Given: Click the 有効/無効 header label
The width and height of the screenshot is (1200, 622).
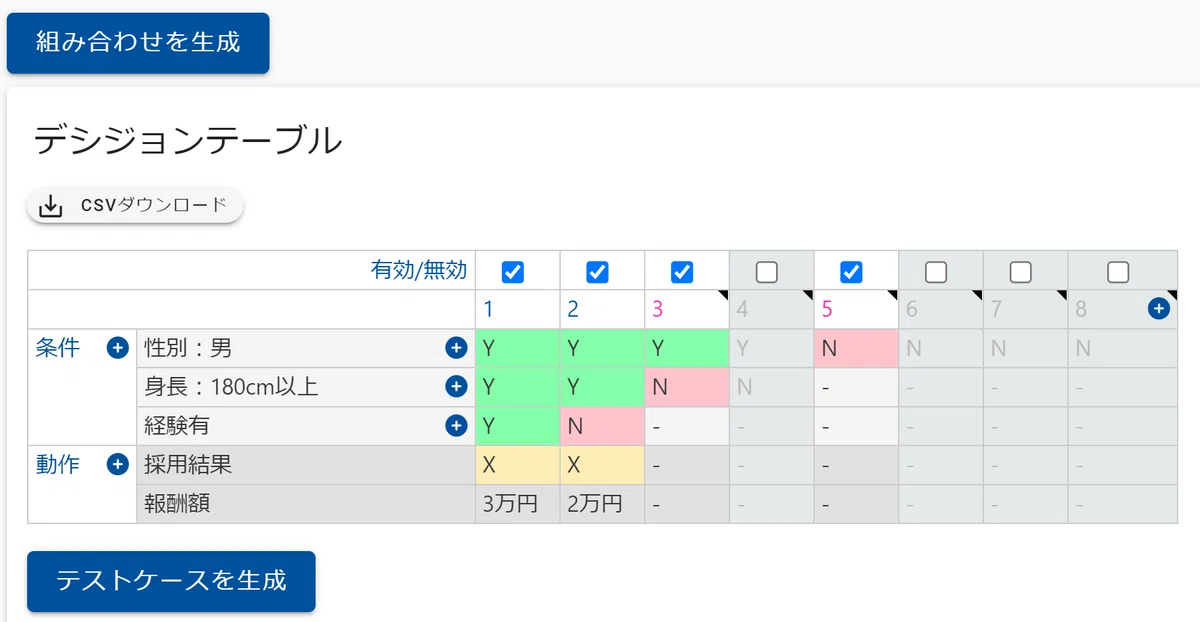Looking at the screenshot, I should click(419, 270).
